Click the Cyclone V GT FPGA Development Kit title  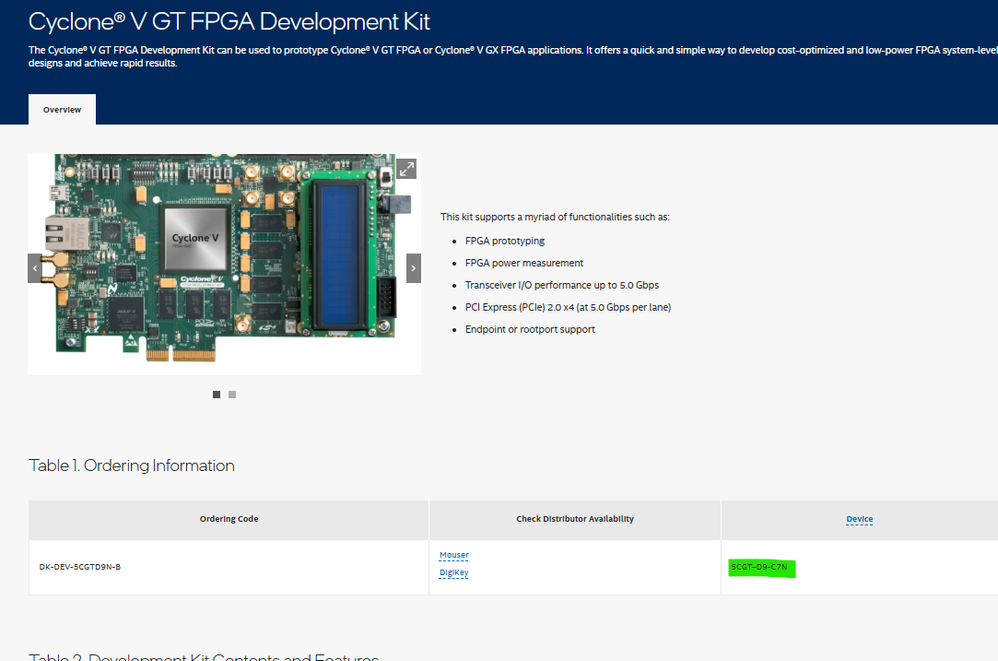pos(229,21)
